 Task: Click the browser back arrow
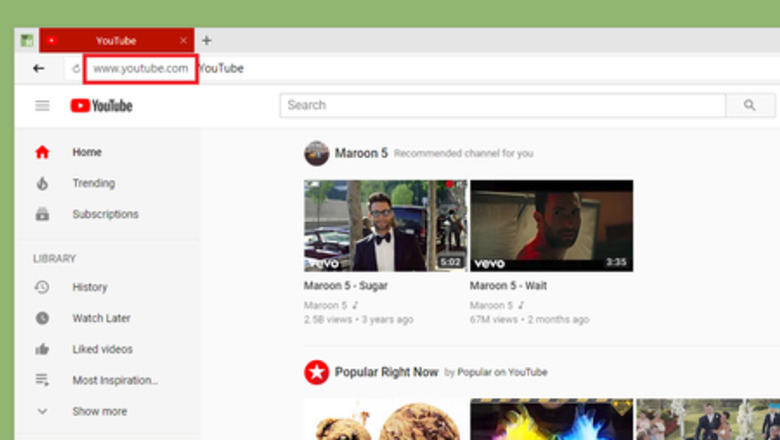click(38, 68)
